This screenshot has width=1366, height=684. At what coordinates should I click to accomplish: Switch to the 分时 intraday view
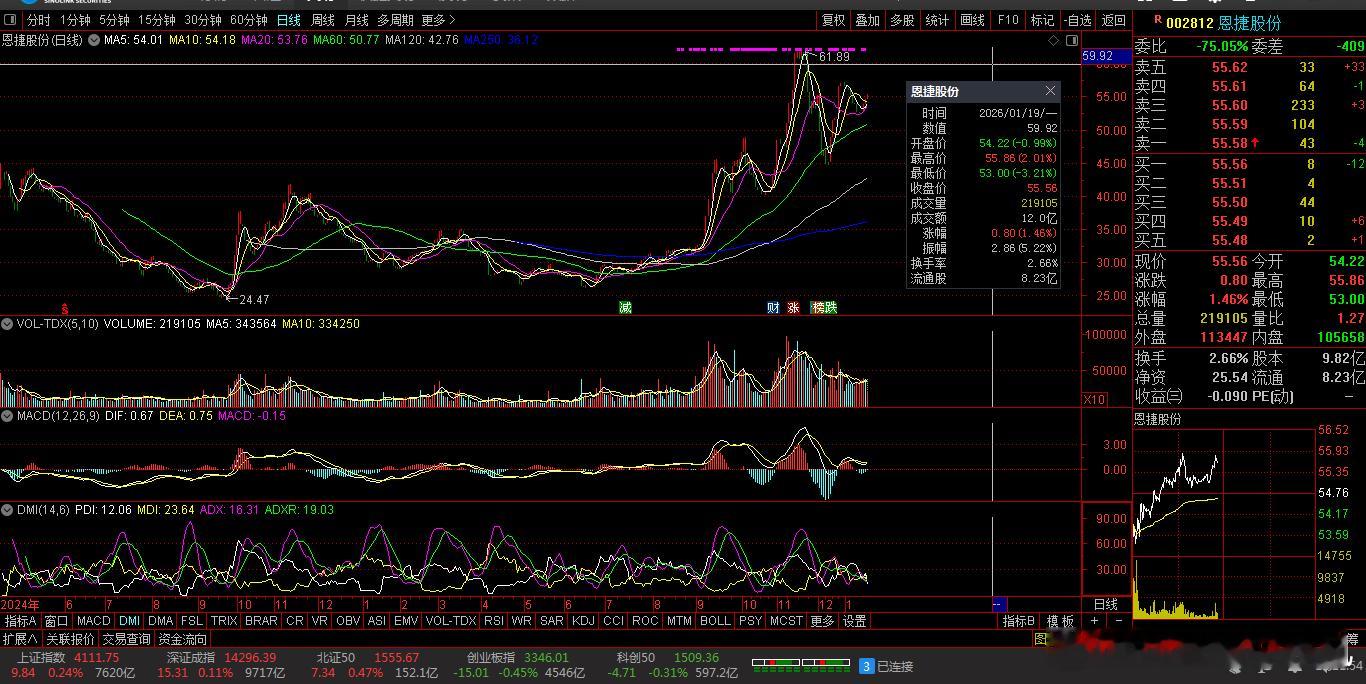(x=38, y=20)
